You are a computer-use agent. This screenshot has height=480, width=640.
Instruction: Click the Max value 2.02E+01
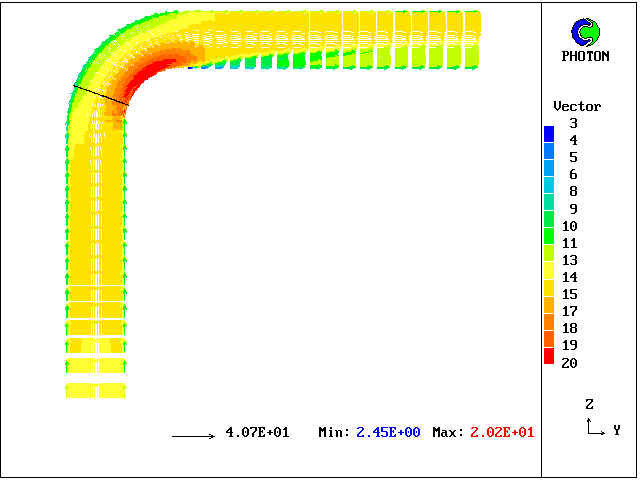pyautogui.click(x=502, y=432)
